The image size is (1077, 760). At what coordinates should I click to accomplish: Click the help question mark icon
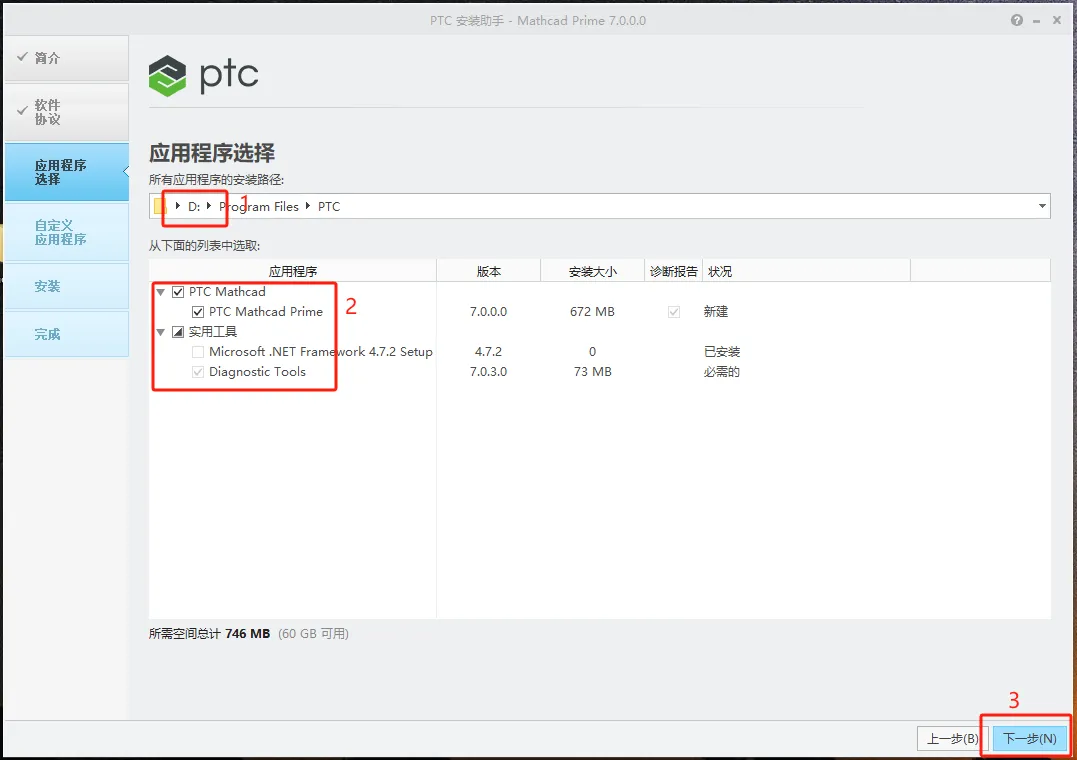click(1017, 21)
